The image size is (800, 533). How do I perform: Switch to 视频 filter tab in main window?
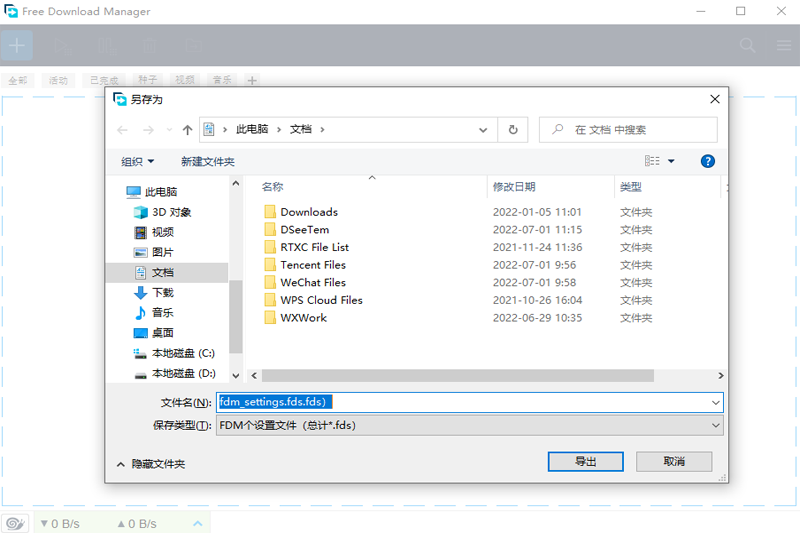185,80
